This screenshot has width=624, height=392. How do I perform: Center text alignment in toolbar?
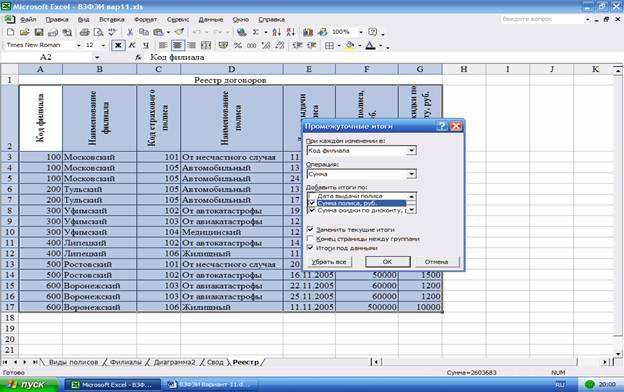[x=177, y=45]
